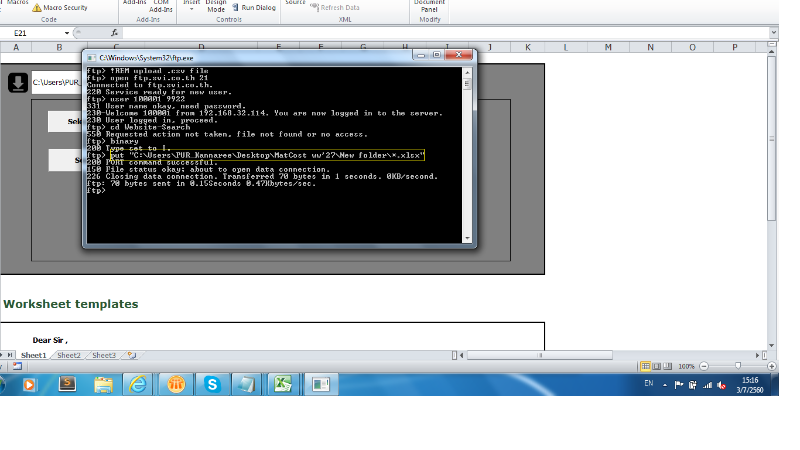Click the black download arrow icon
Image resolution: width=800 pixels, height=450 pixels.
click(x=18, y=83)
